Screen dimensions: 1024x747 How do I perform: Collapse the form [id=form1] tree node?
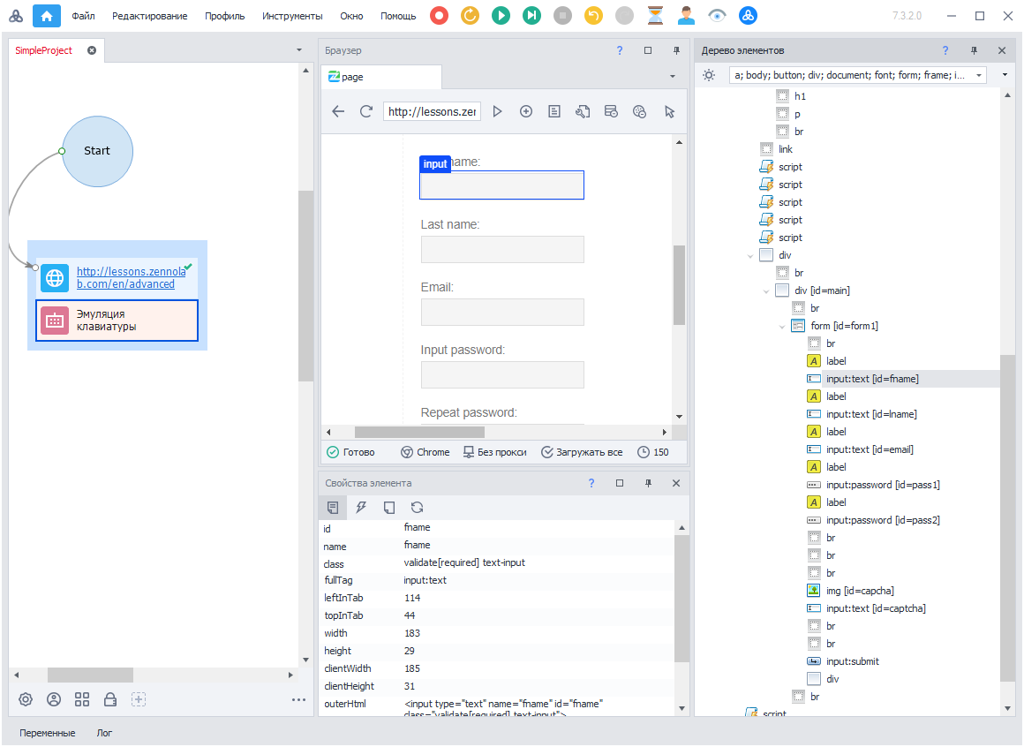pyautogui.click(x=782, y=326)
